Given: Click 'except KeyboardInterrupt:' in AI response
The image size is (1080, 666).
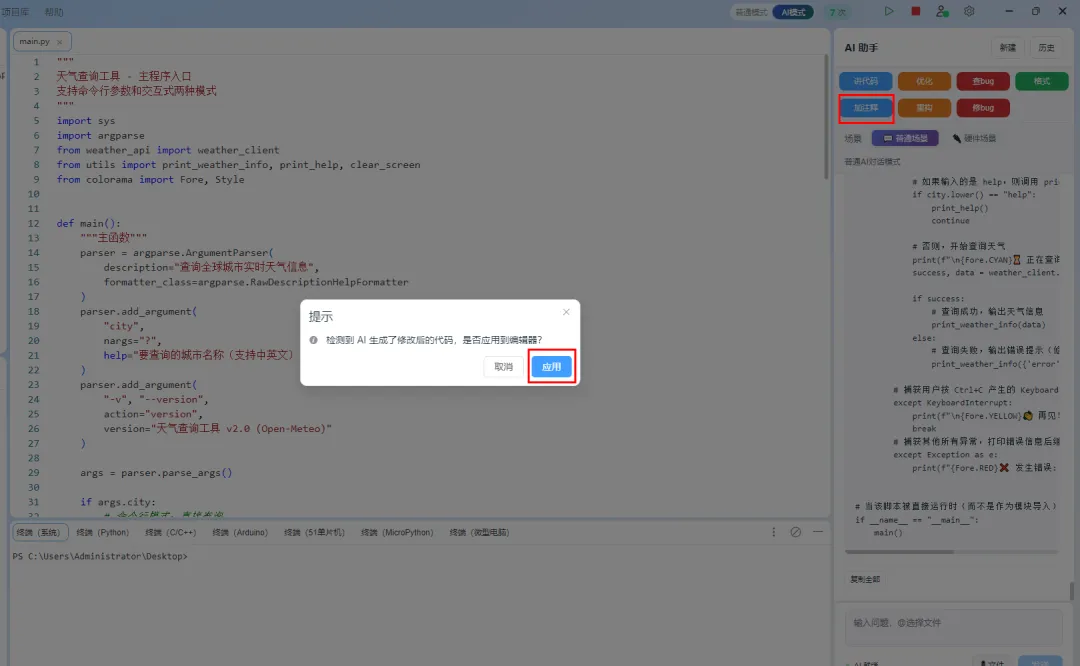Looking at the screenshot, I should (953, 402).
